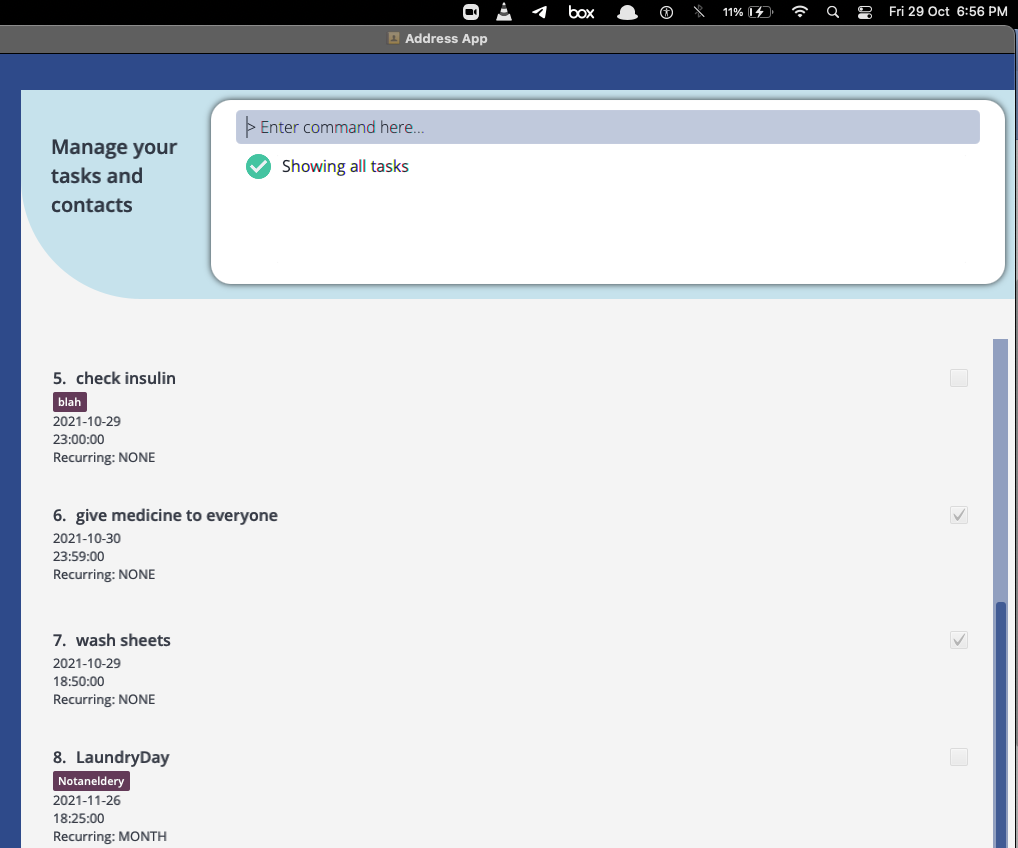The height and width of the screenshot is (848, 1018).
Task: Click time '23:59:00' of give medicine task
Action: 79,556
